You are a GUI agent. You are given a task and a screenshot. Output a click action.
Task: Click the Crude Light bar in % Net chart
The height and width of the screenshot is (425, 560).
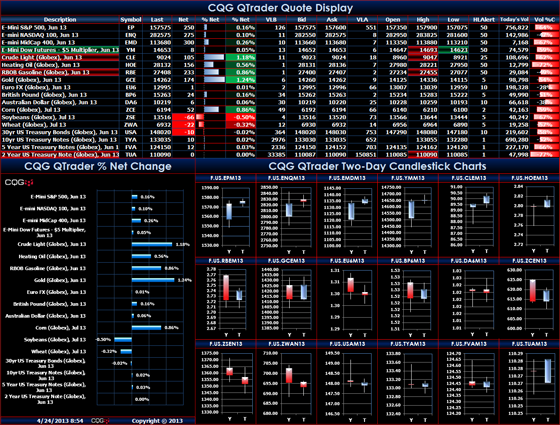point(152,244)
